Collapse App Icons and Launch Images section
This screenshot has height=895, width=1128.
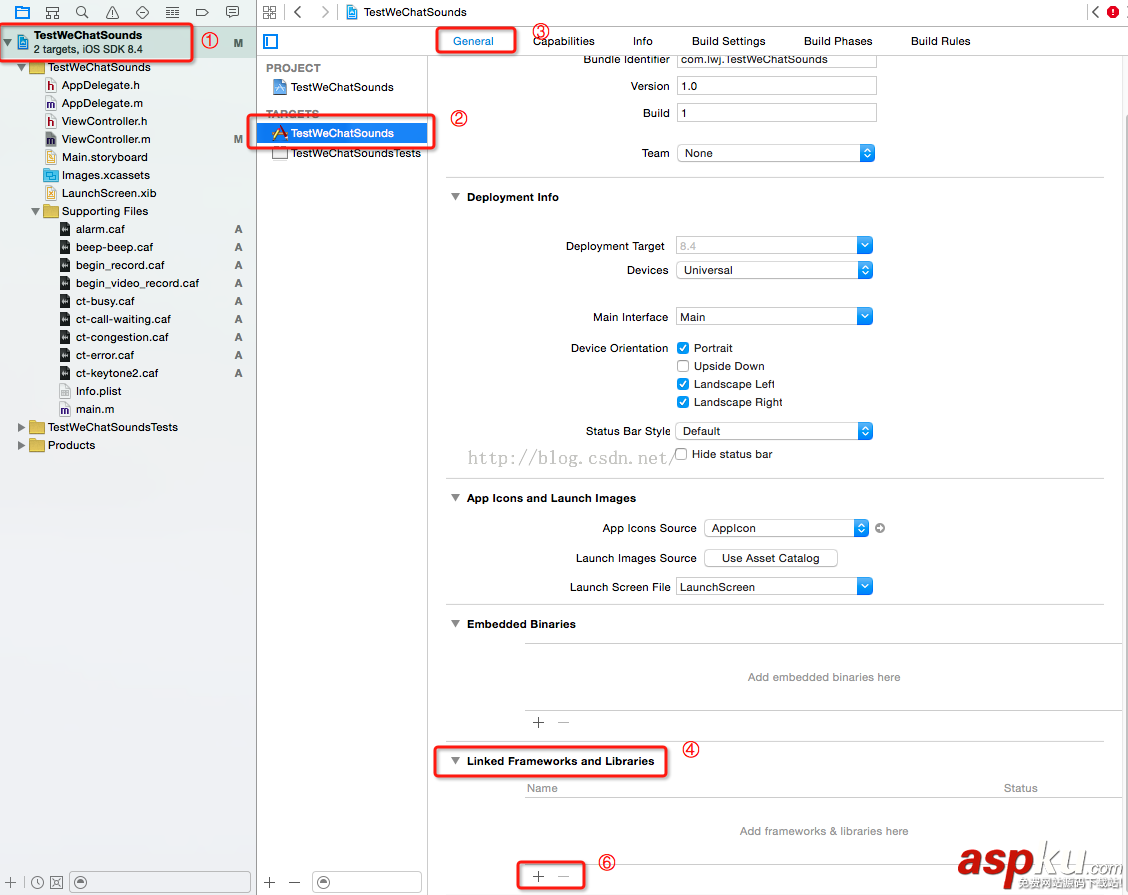click(x=455, y=497)
